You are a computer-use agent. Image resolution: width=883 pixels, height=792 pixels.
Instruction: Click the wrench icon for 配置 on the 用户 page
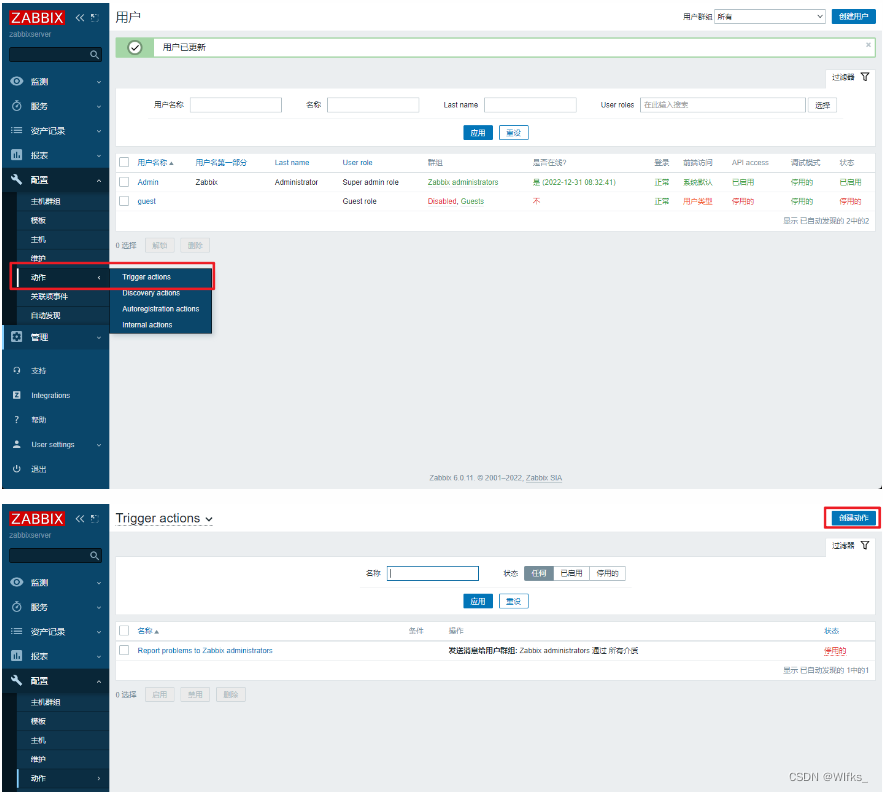tap(17, 180)
